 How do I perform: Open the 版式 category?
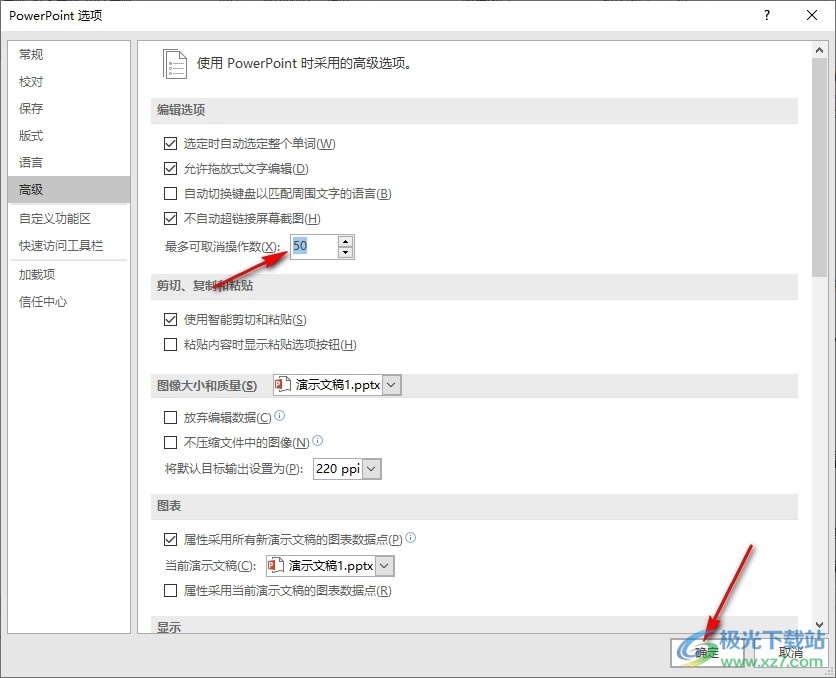69,135
